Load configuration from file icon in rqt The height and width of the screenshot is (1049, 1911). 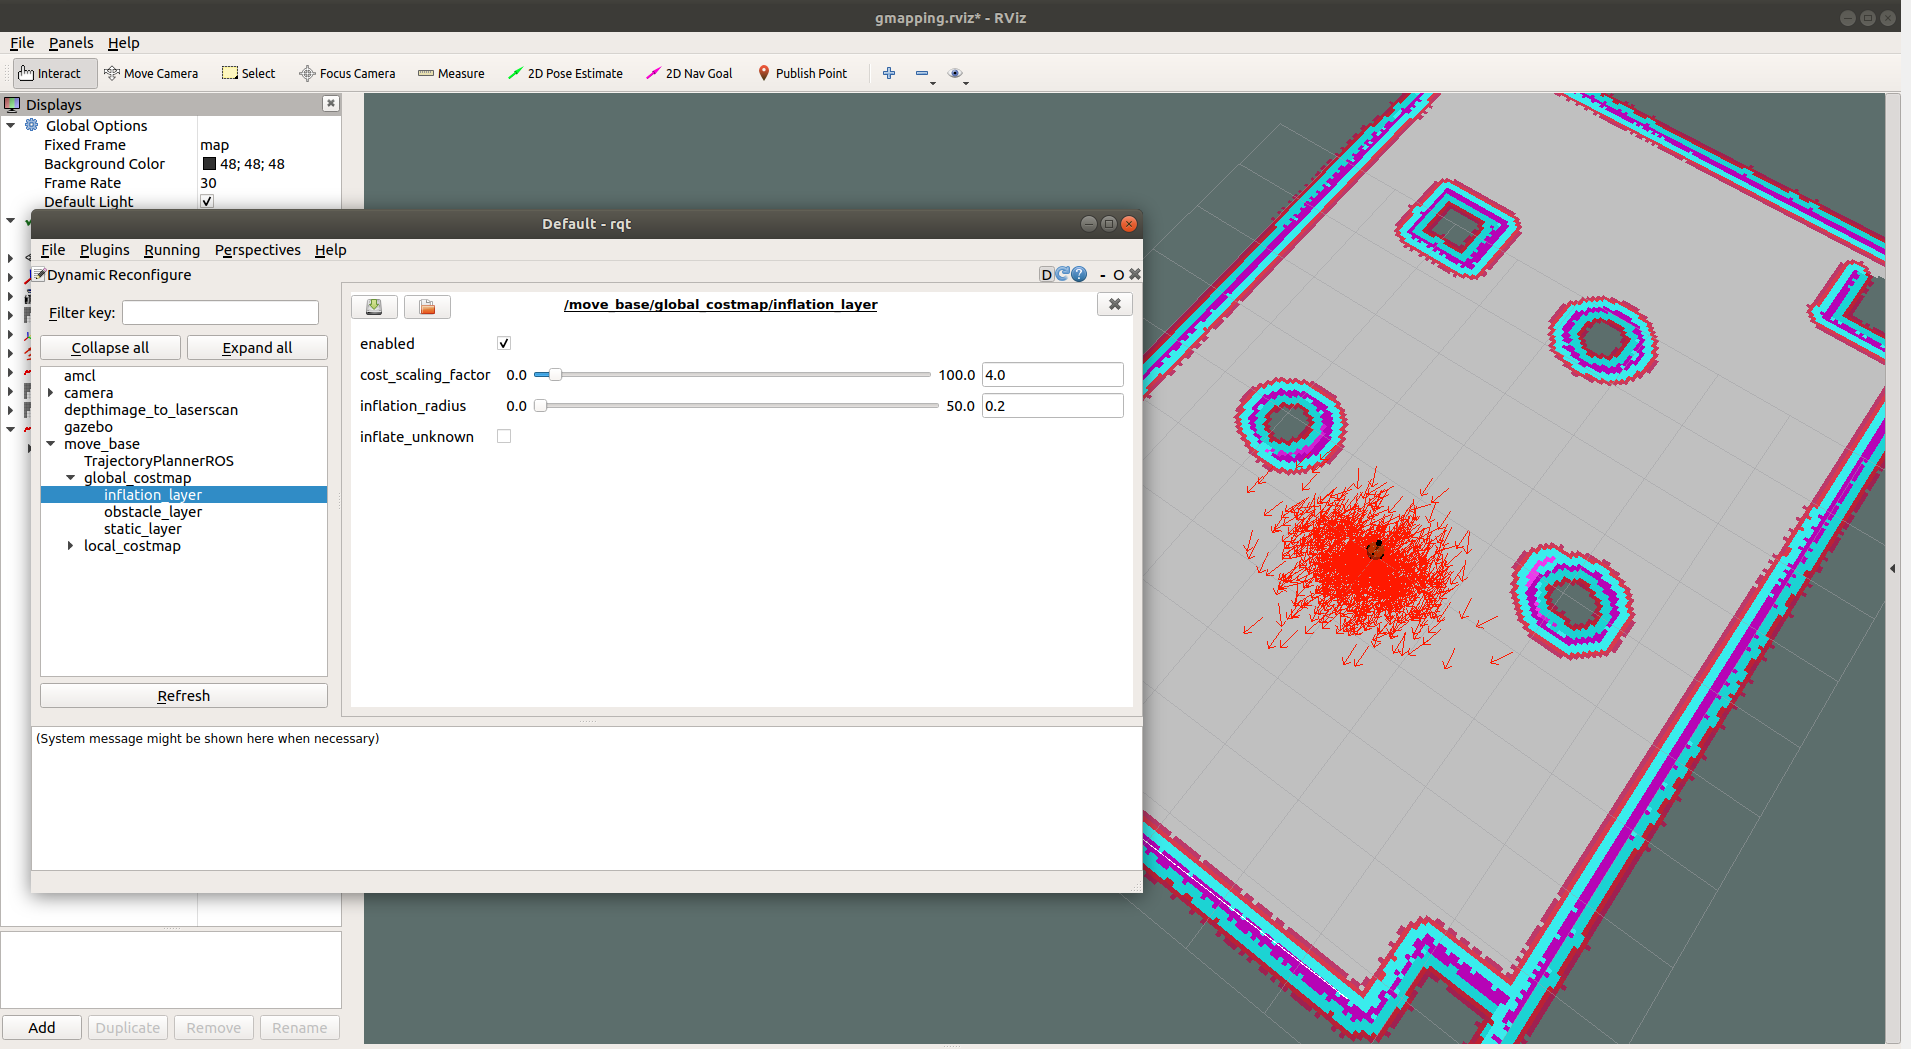(x=427, y=306)
